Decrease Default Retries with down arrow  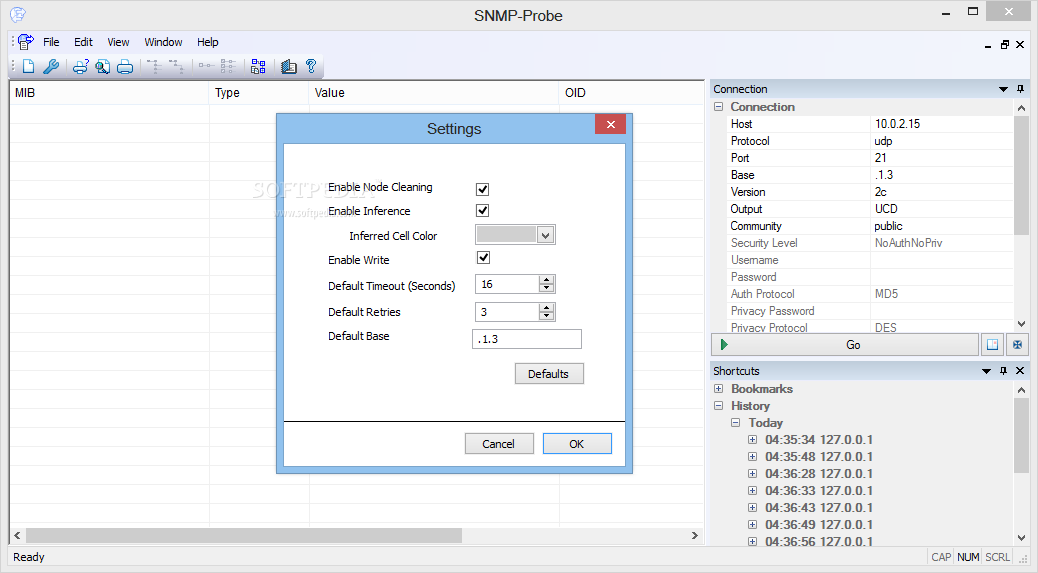pyautogui.click(x=546, y=316)
